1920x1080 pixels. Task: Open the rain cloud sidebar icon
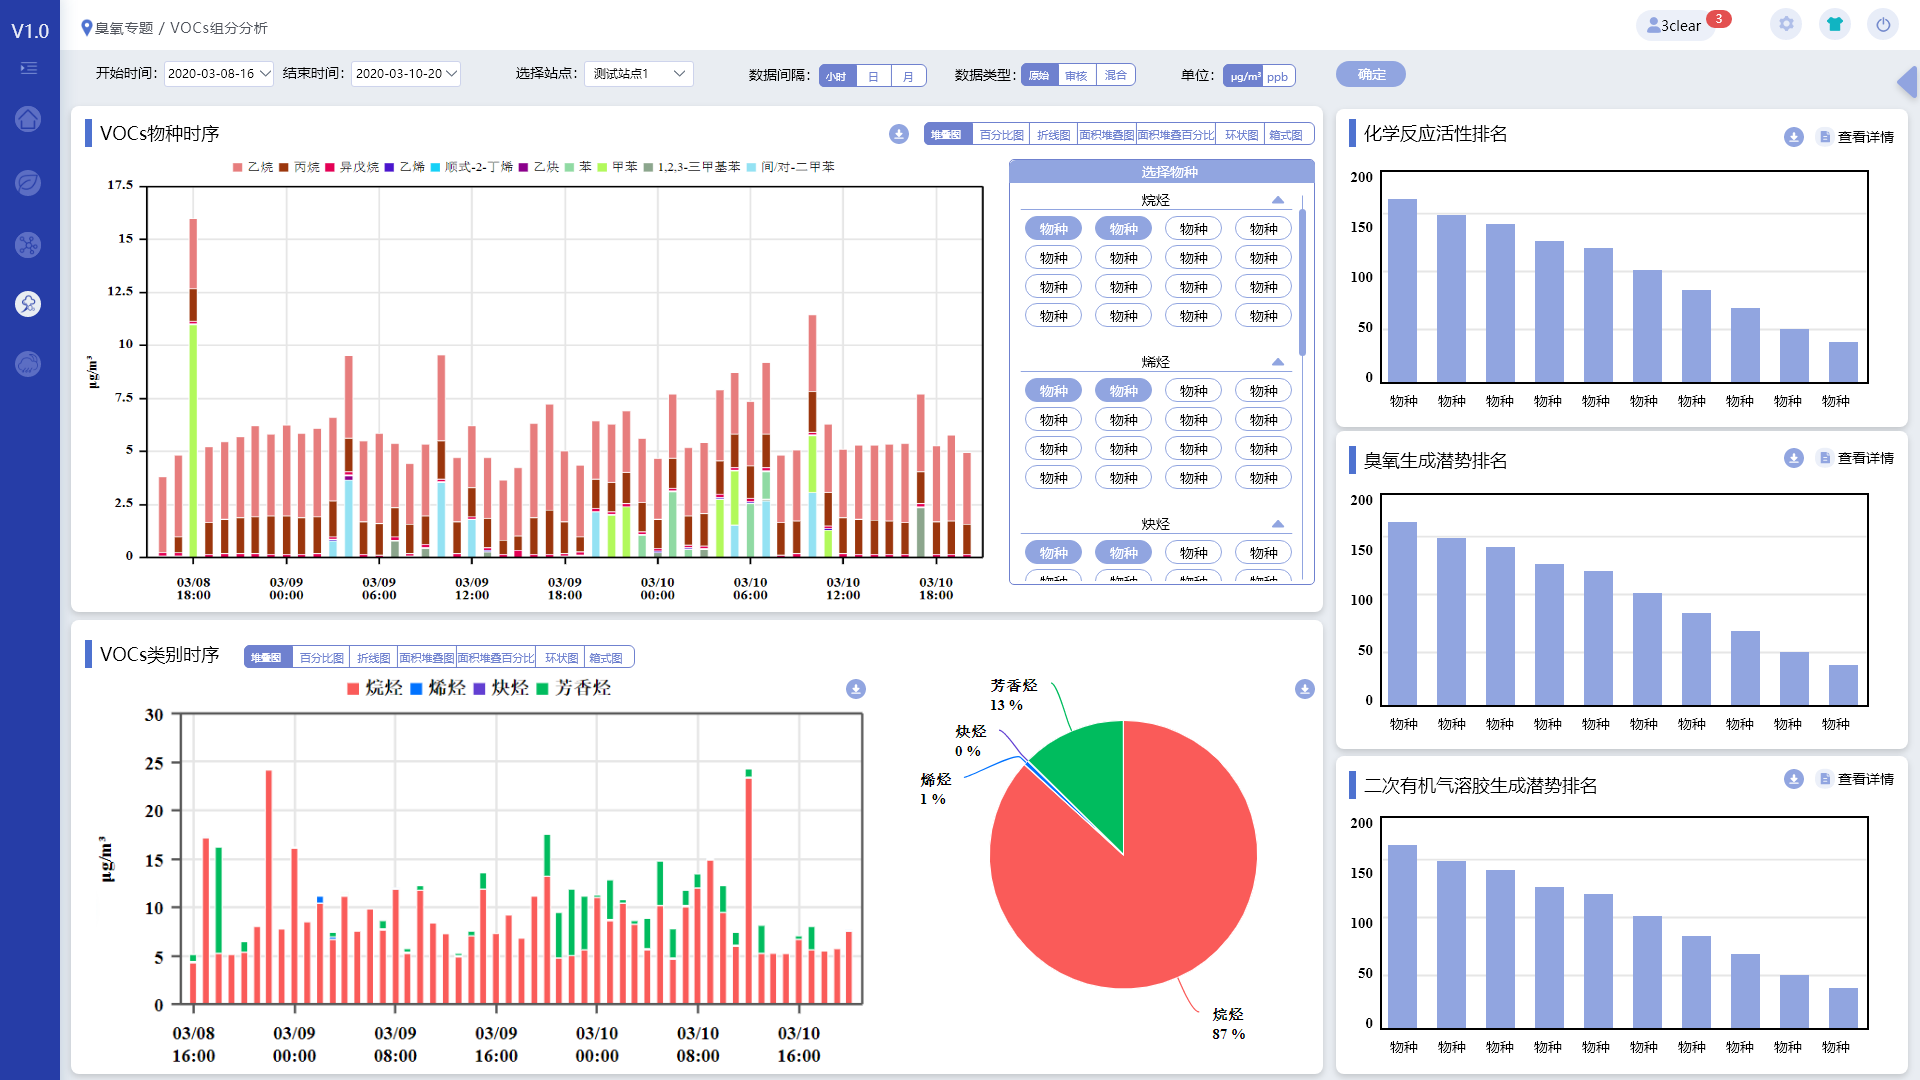(x=28, y=364)
